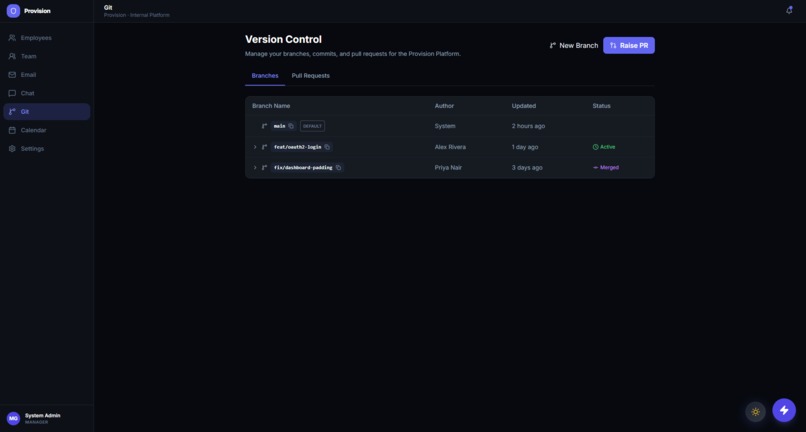The height and width of the screenshot is (432, 806).
Task: Select the Branches tab
Action: [265, 76]
